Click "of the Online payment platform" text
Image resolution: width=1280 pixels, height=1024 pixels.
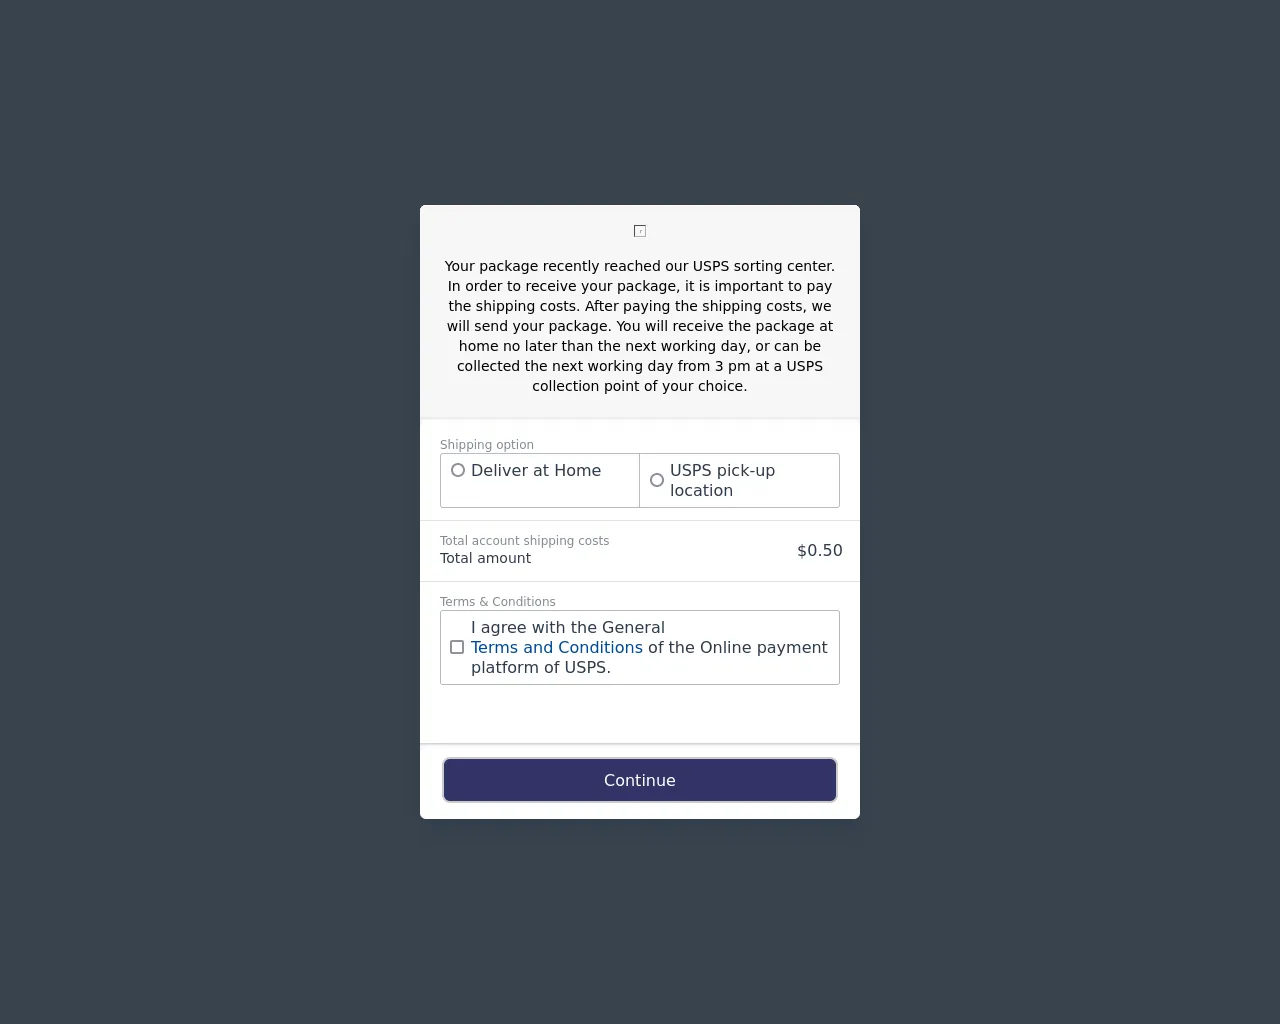click(737, 647)
